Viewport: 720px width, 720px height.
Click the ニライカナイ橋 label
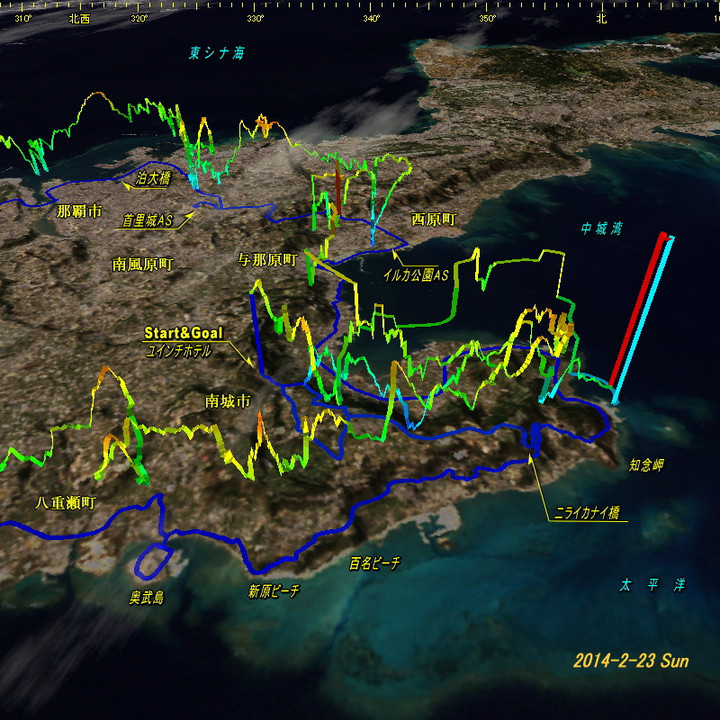[587, 514]
